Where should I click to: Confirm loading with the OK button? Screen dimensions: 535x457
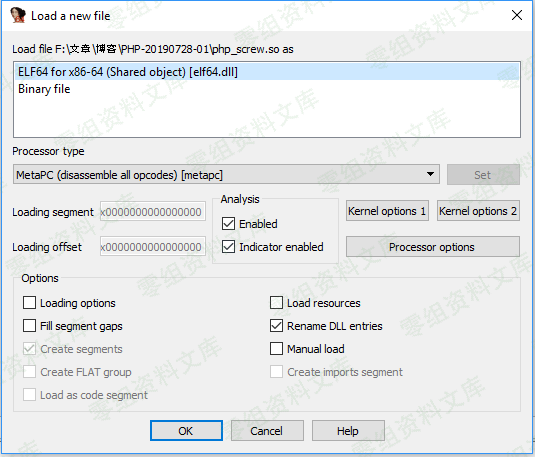coord(186,431)
